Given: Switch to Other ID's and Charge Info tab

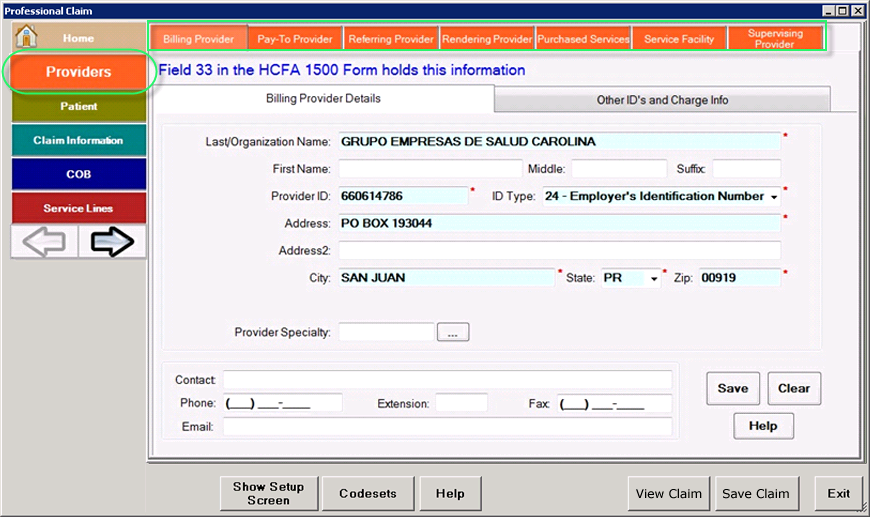Looking at the screenshot, I should [x=662, y=100].
